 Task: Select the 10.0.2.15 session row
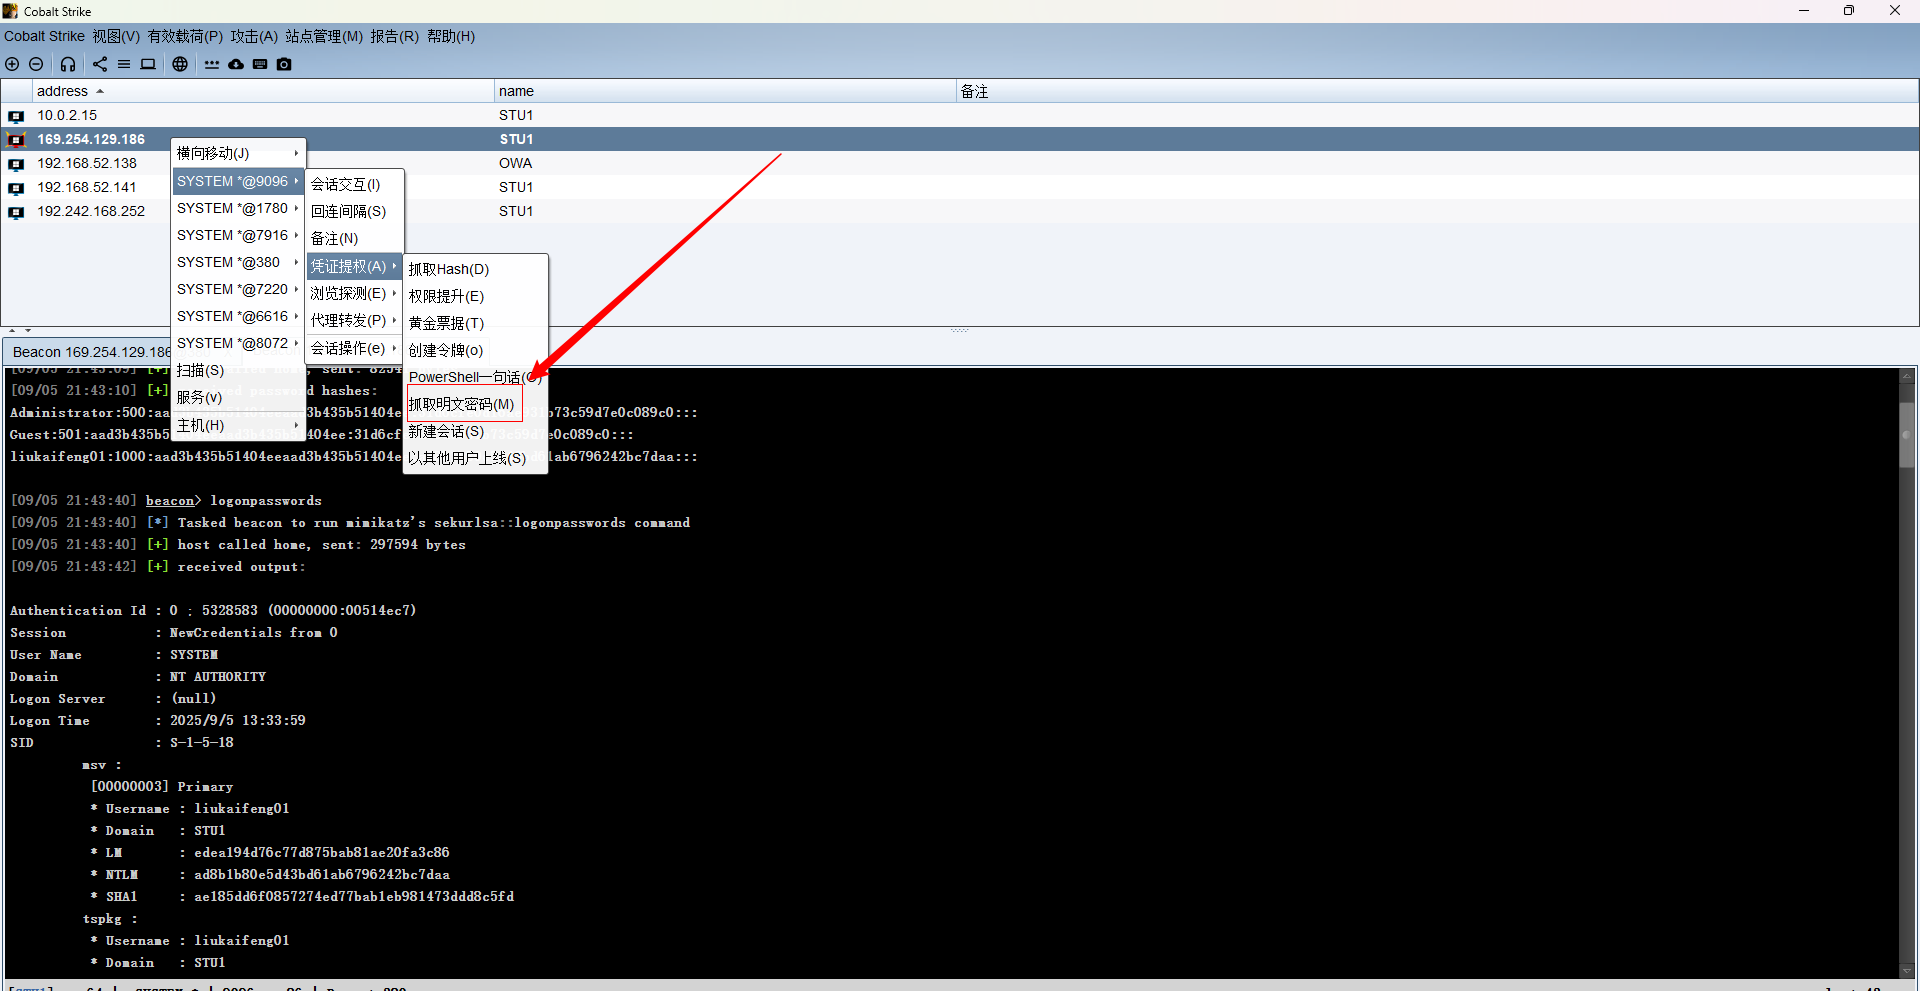[x=960, y=115]
